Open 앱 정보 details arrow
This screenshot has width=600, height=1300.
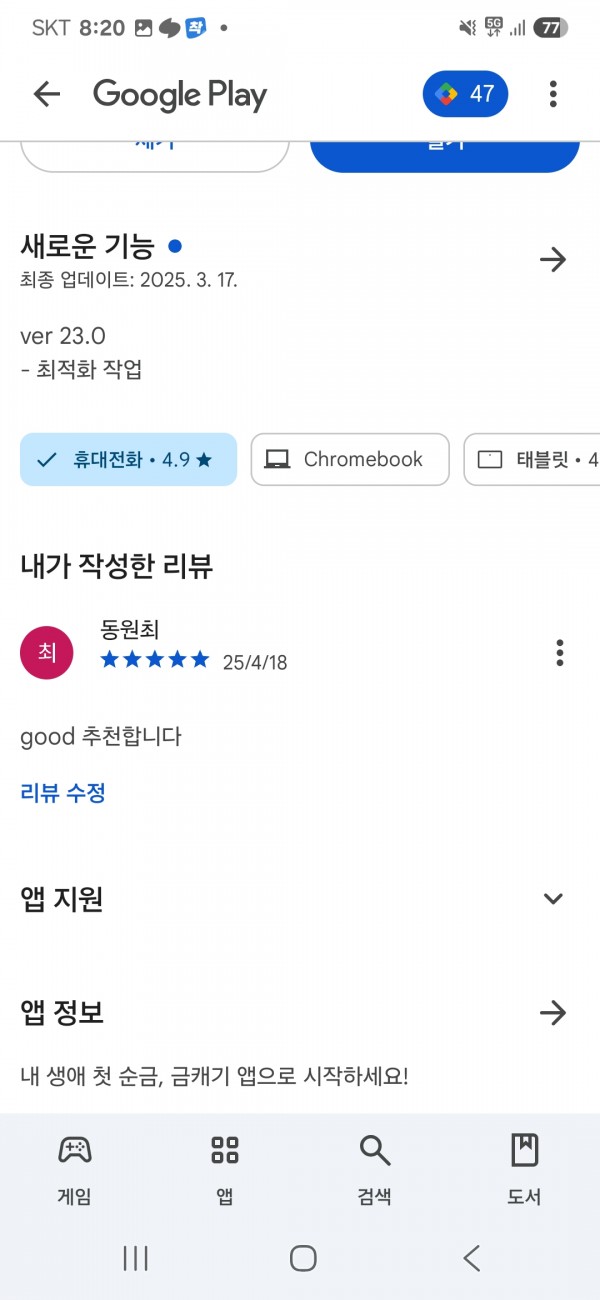point(553,1013)
